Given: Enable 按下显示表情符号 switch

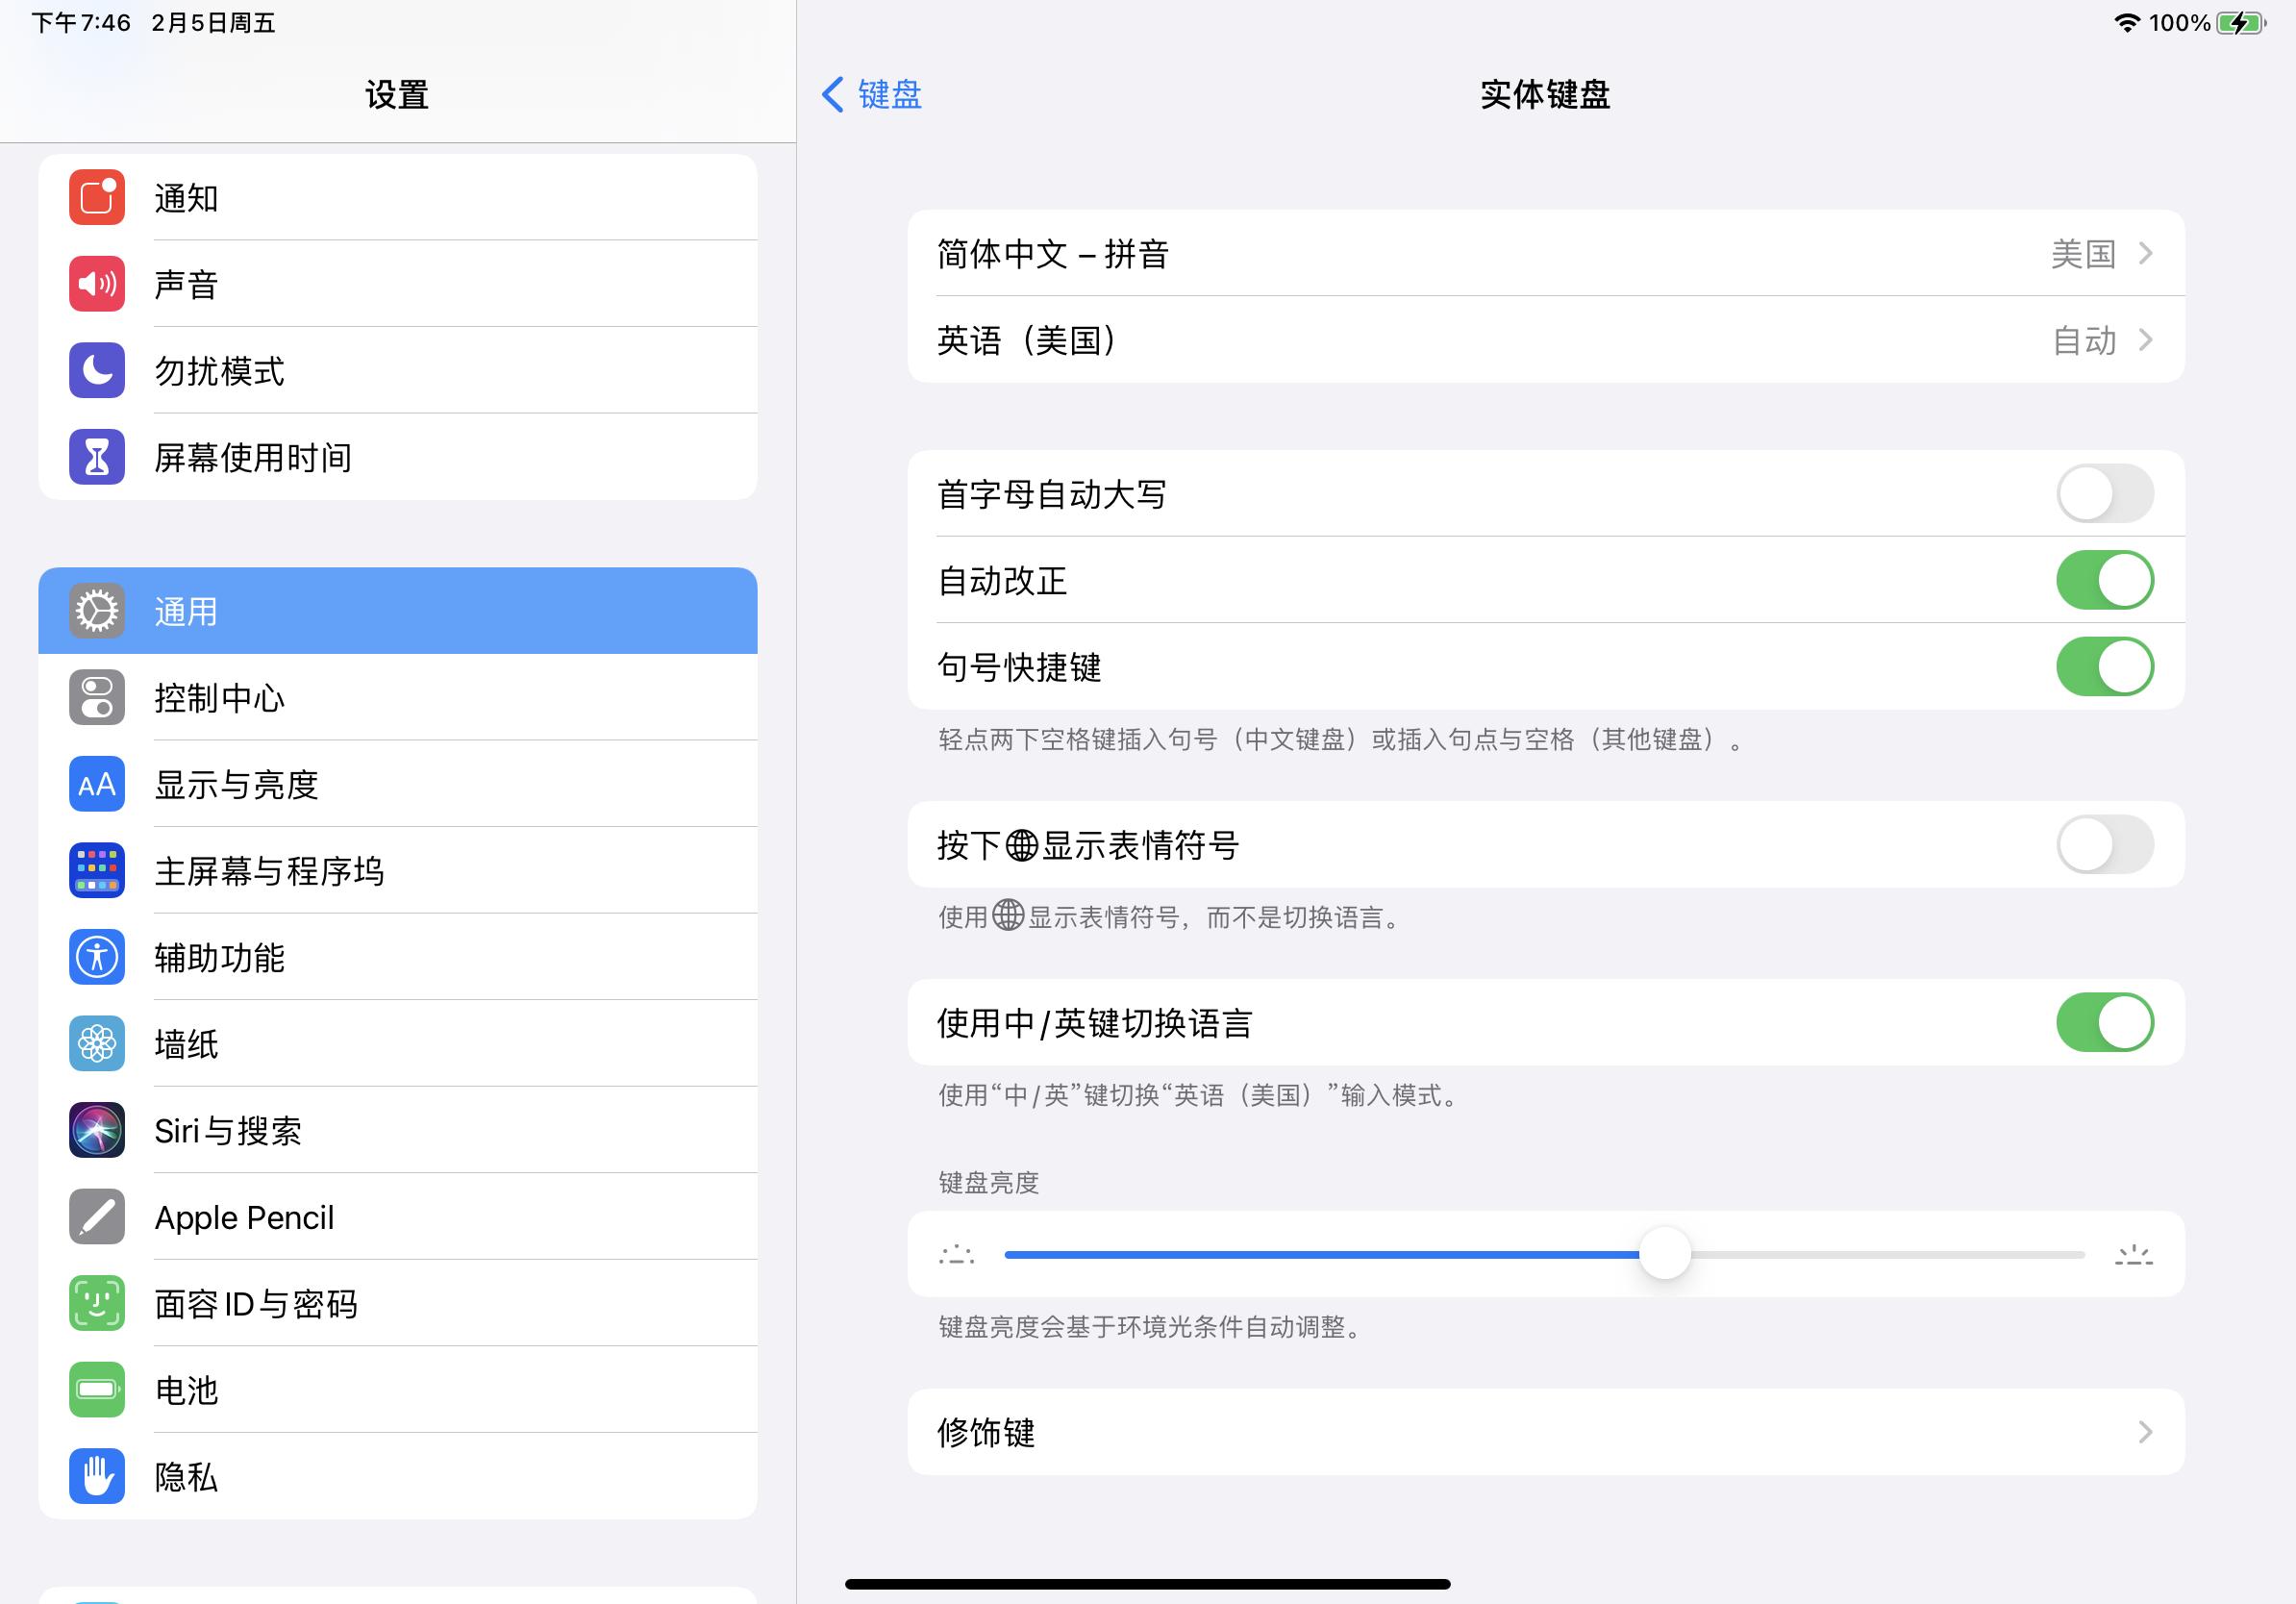Looking at the screenshot, I should pyautogui.click(x=2105, y=845).
